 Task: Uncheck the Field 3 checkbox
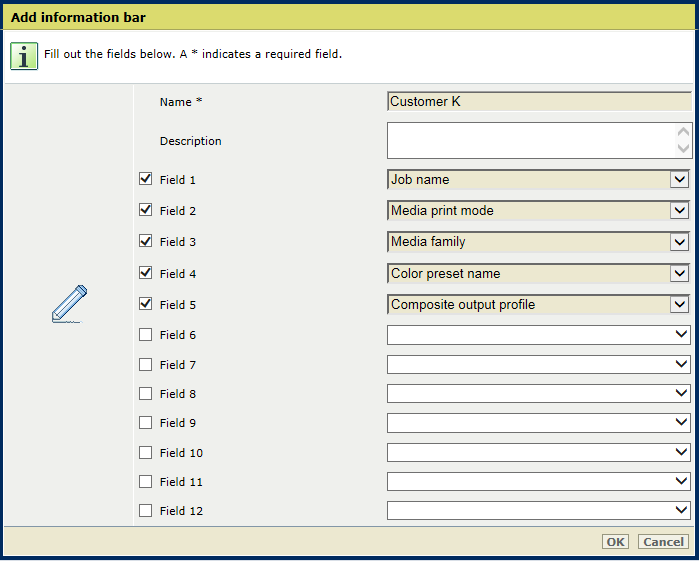tap(145, 241)
